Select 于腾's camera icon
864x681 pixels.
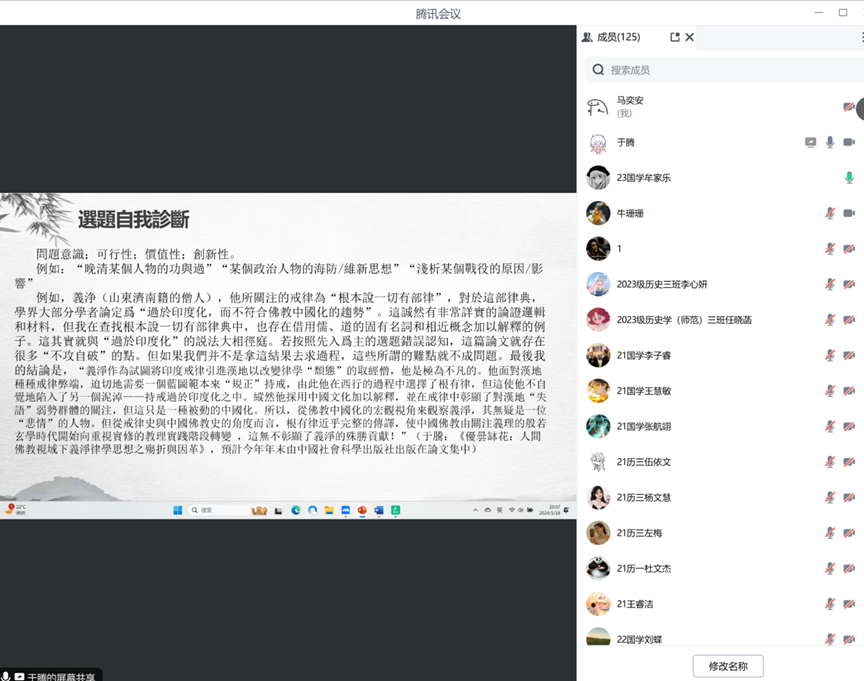(x=850, y=143)
